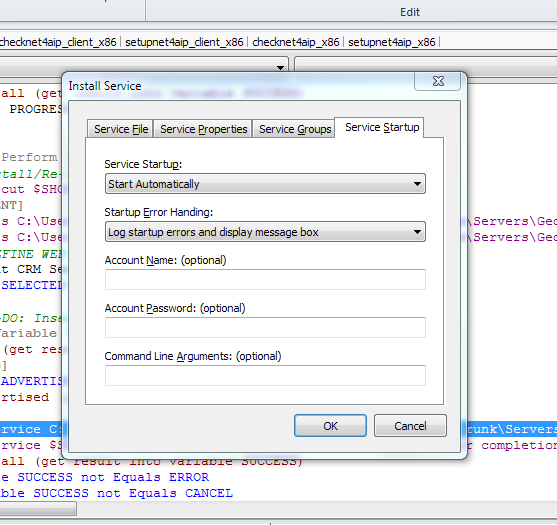The image size is (557, 525).
Task: Switch to the Service File tab
Action: [x=120, y=129]
